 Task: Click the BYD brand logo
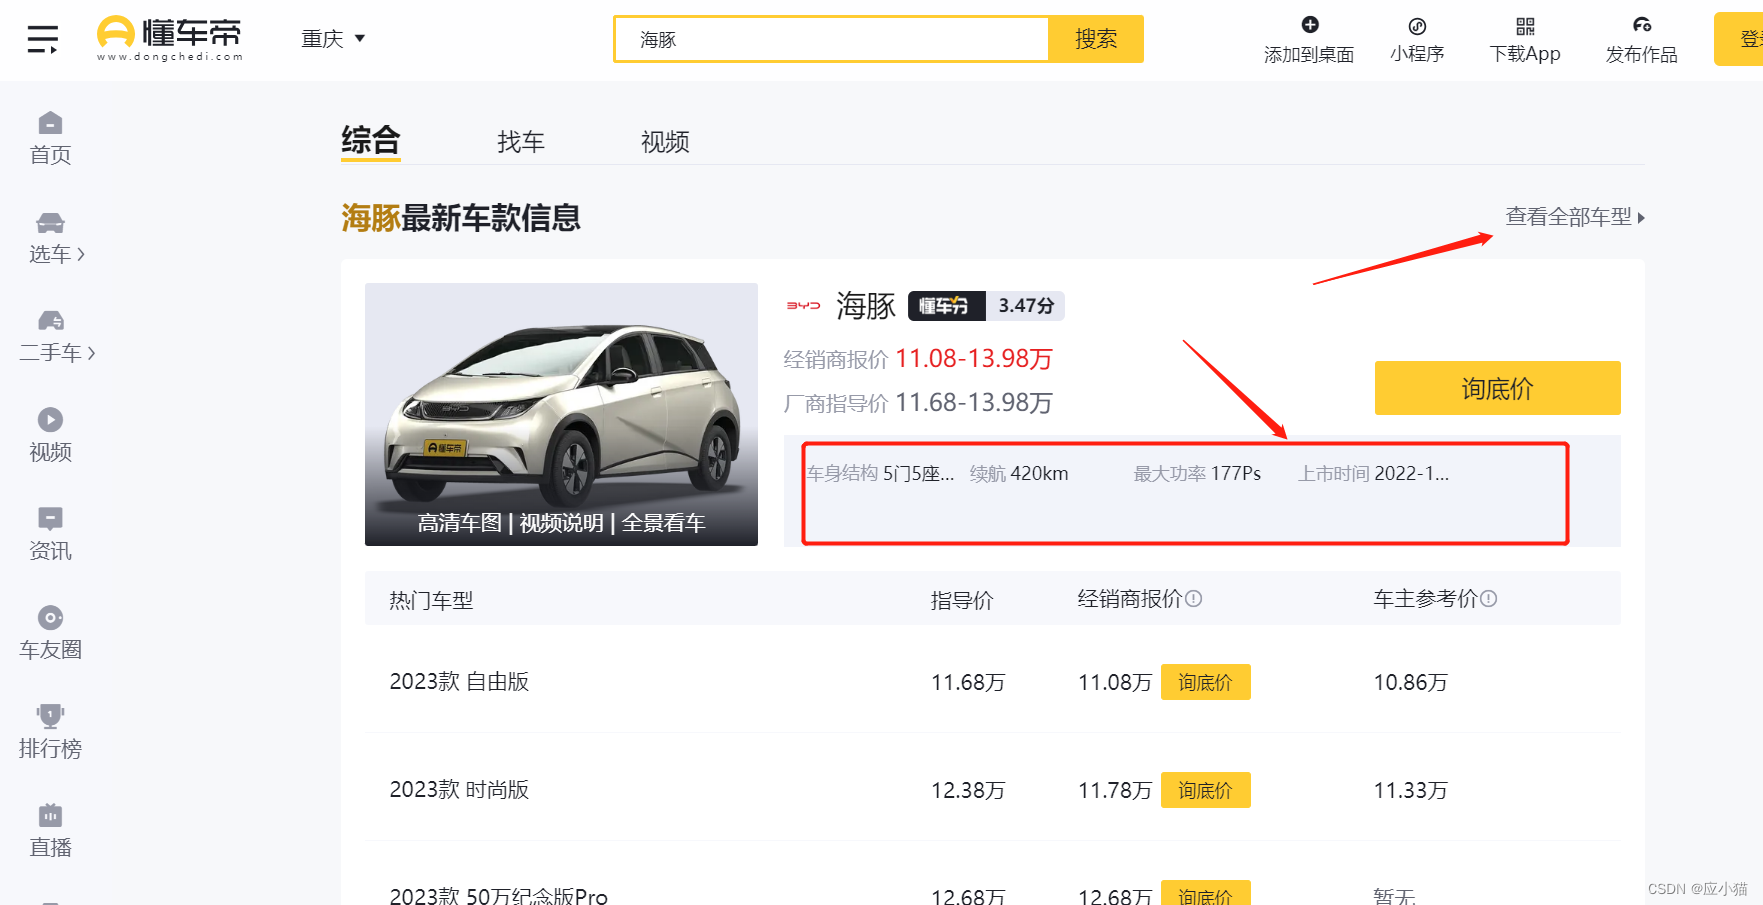click(x=803, y=306)
